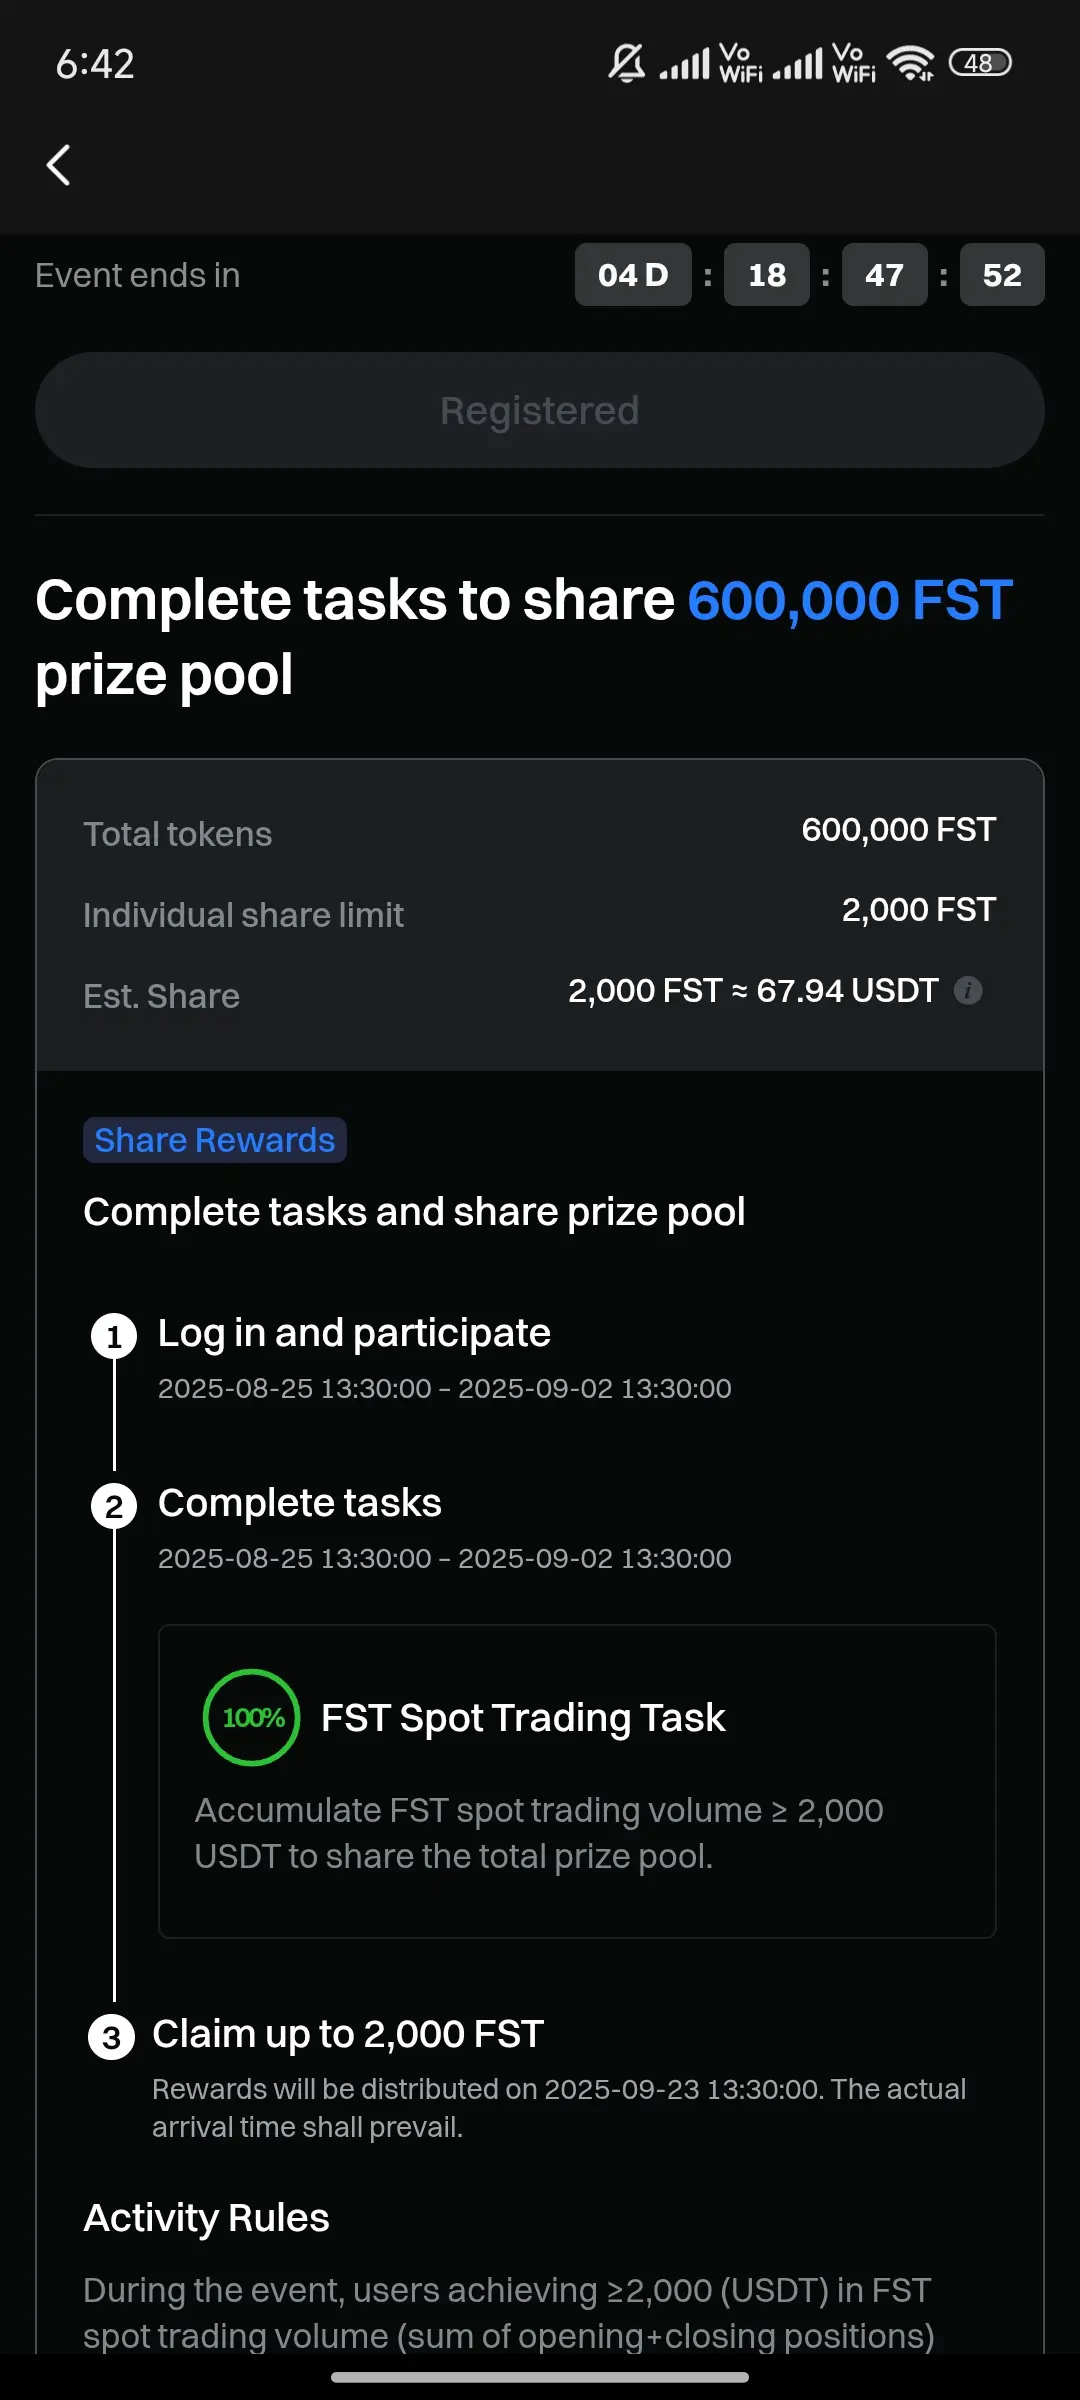Viewport: 1080px width, 2400px height.
Task: Select step 2 circle marker
Action: click(x=114, y=1506)
